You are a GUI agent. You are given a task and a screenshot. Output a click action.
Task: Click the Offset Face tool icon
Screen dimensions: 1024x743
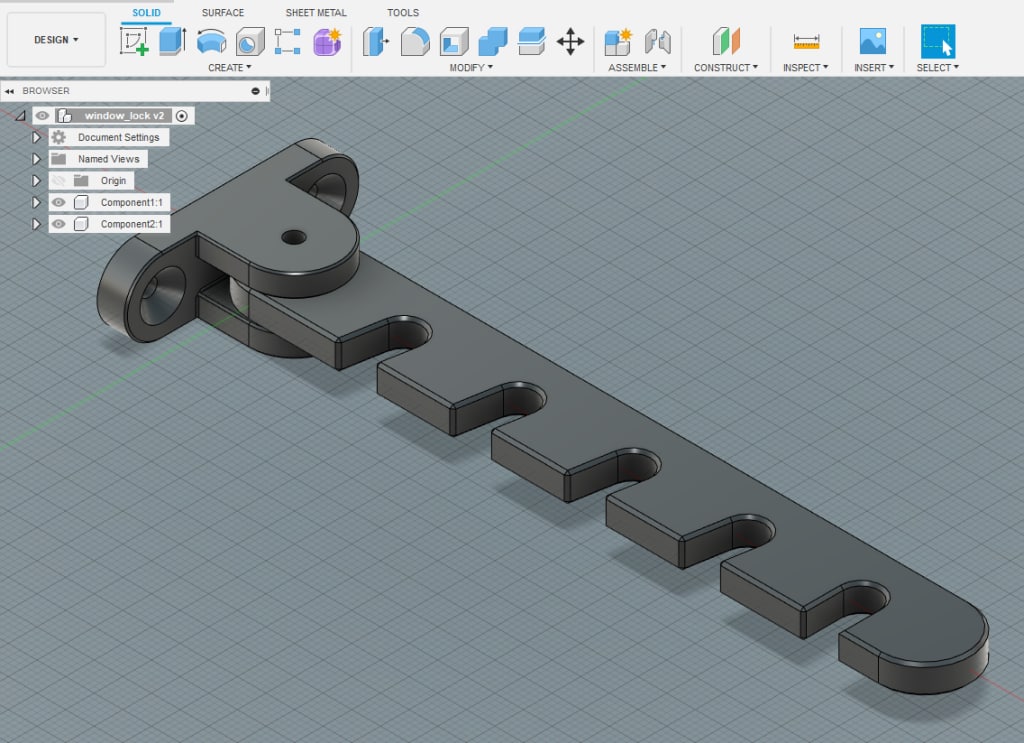coord(532,41)
